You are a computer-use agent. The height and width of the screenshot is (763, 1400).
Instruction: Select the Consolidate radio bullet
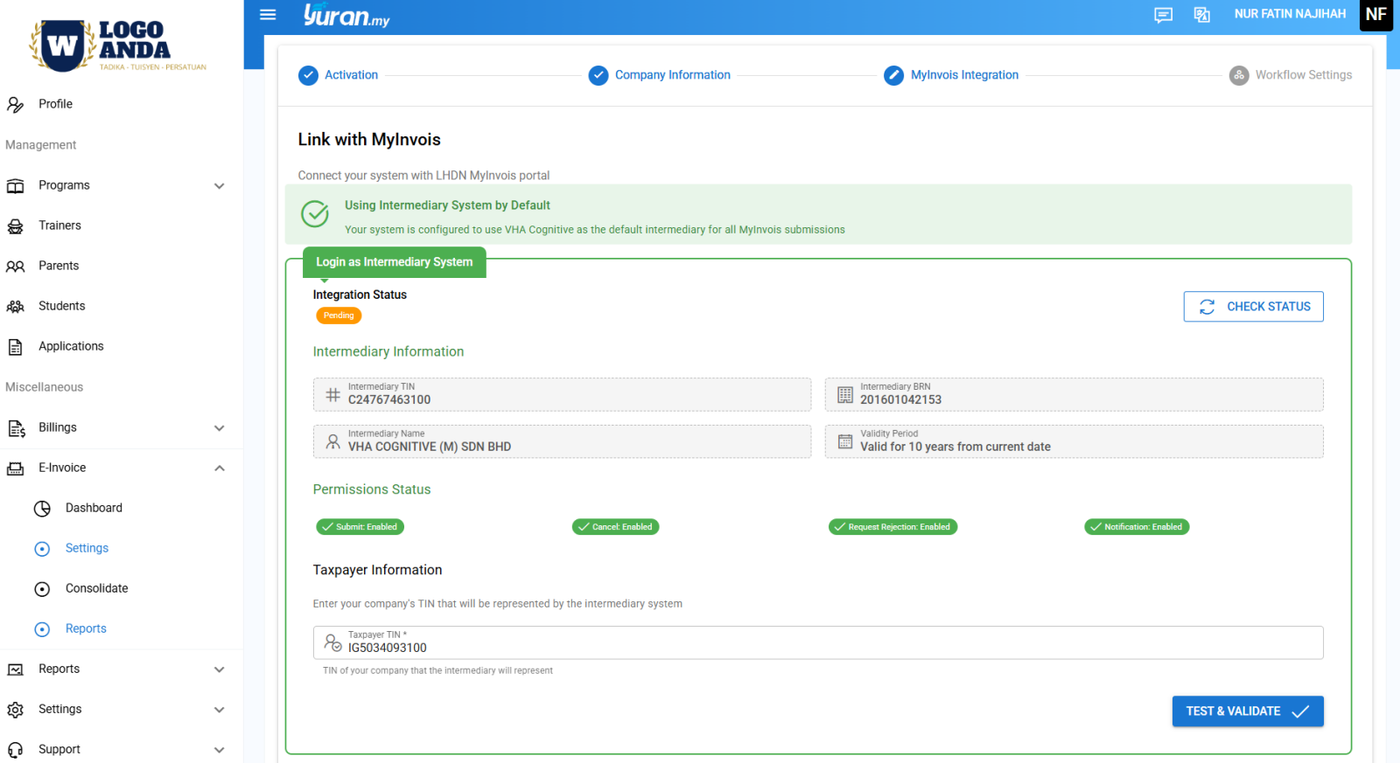tap(42, 589)
